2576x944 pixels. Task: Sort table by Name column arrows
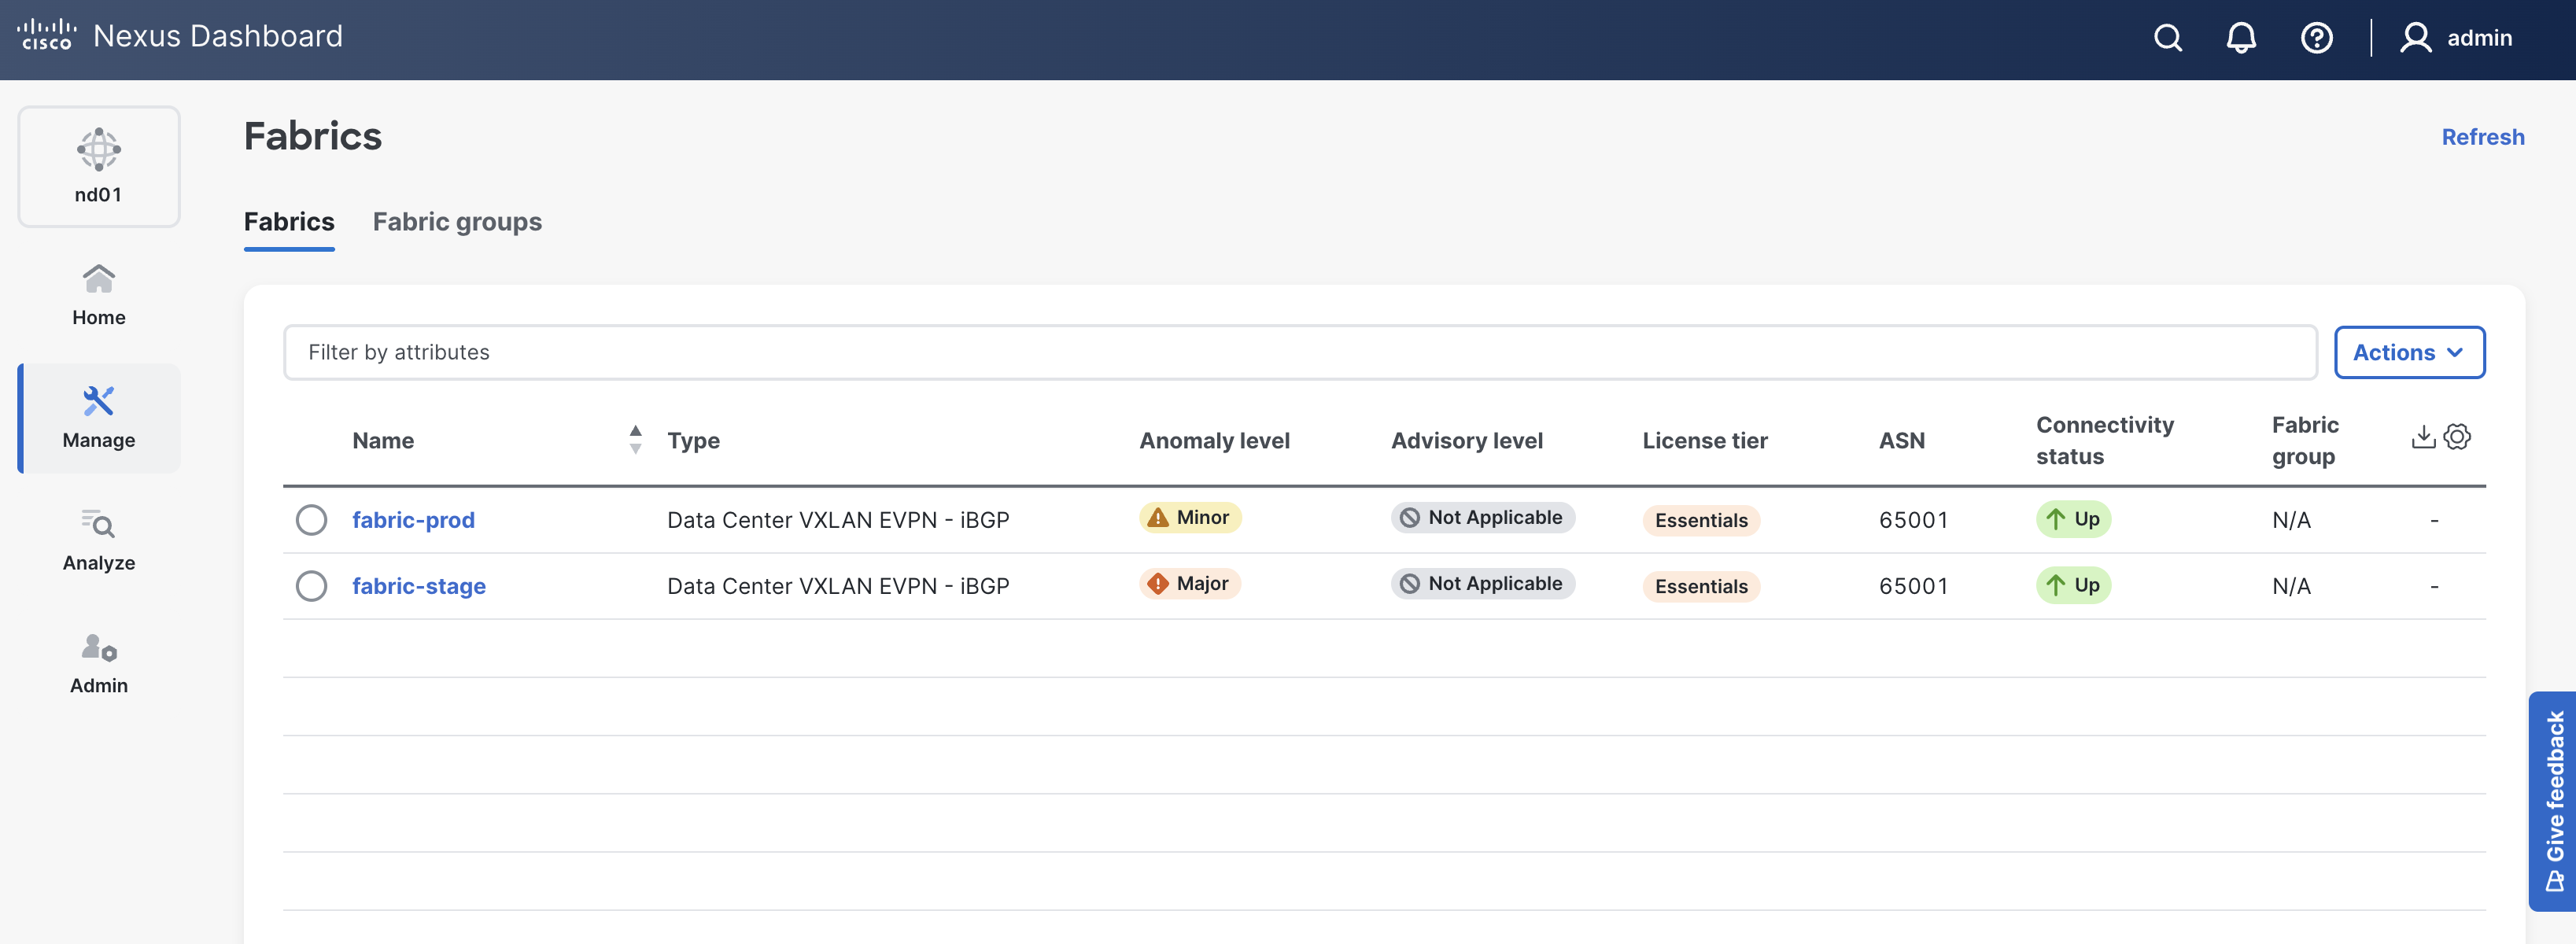[635, 439]
